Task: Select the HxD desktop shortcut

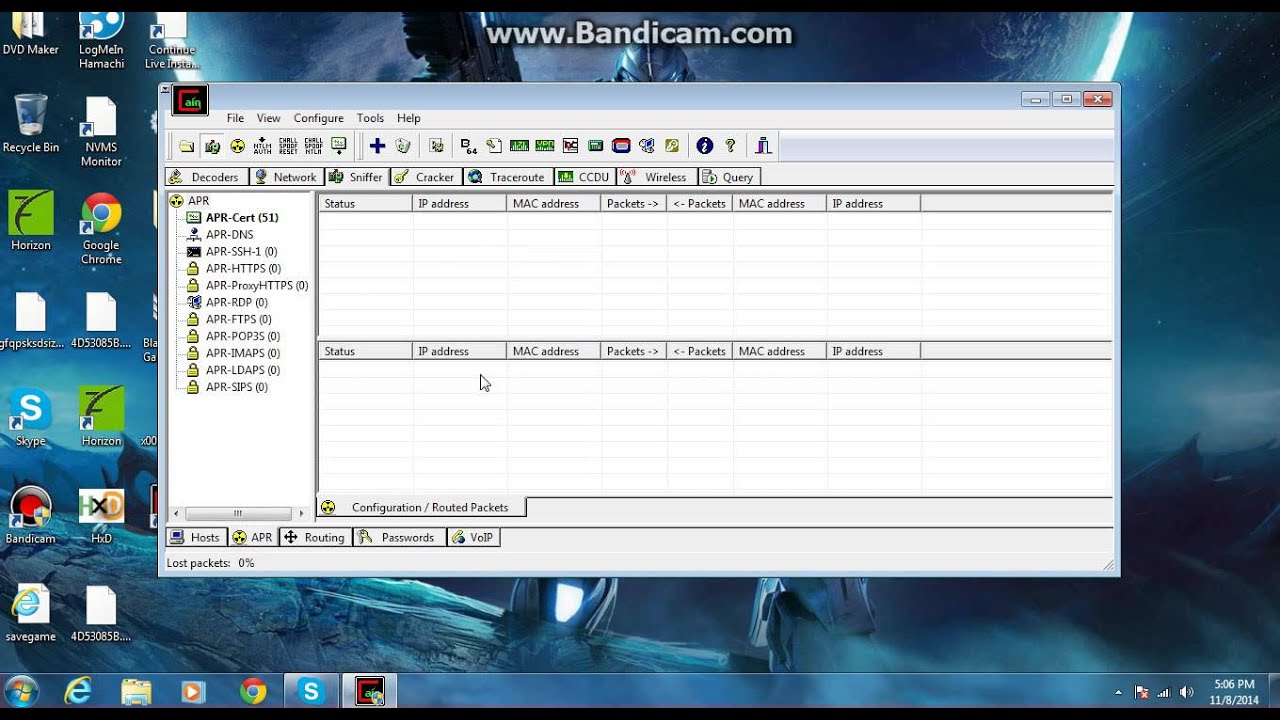Action: pos(102,516)
